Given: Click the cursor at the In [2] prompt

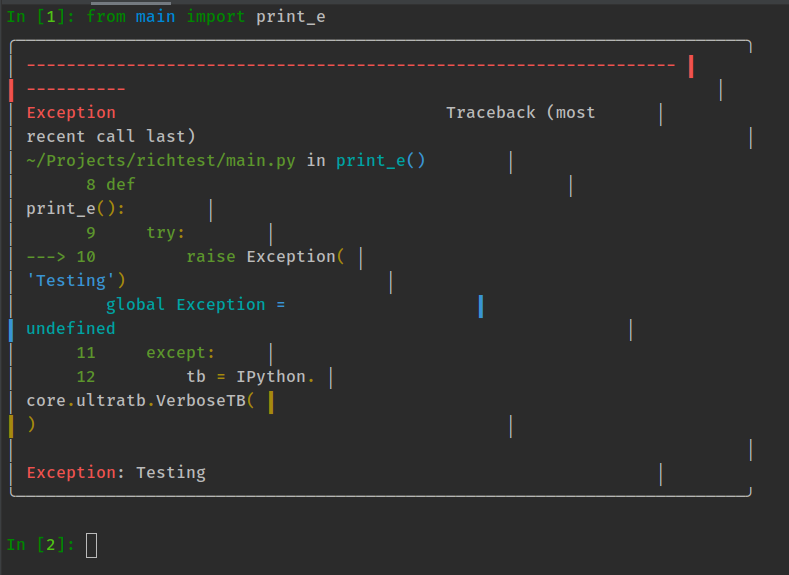Looking at the screenshot, I should pos(91,545).
